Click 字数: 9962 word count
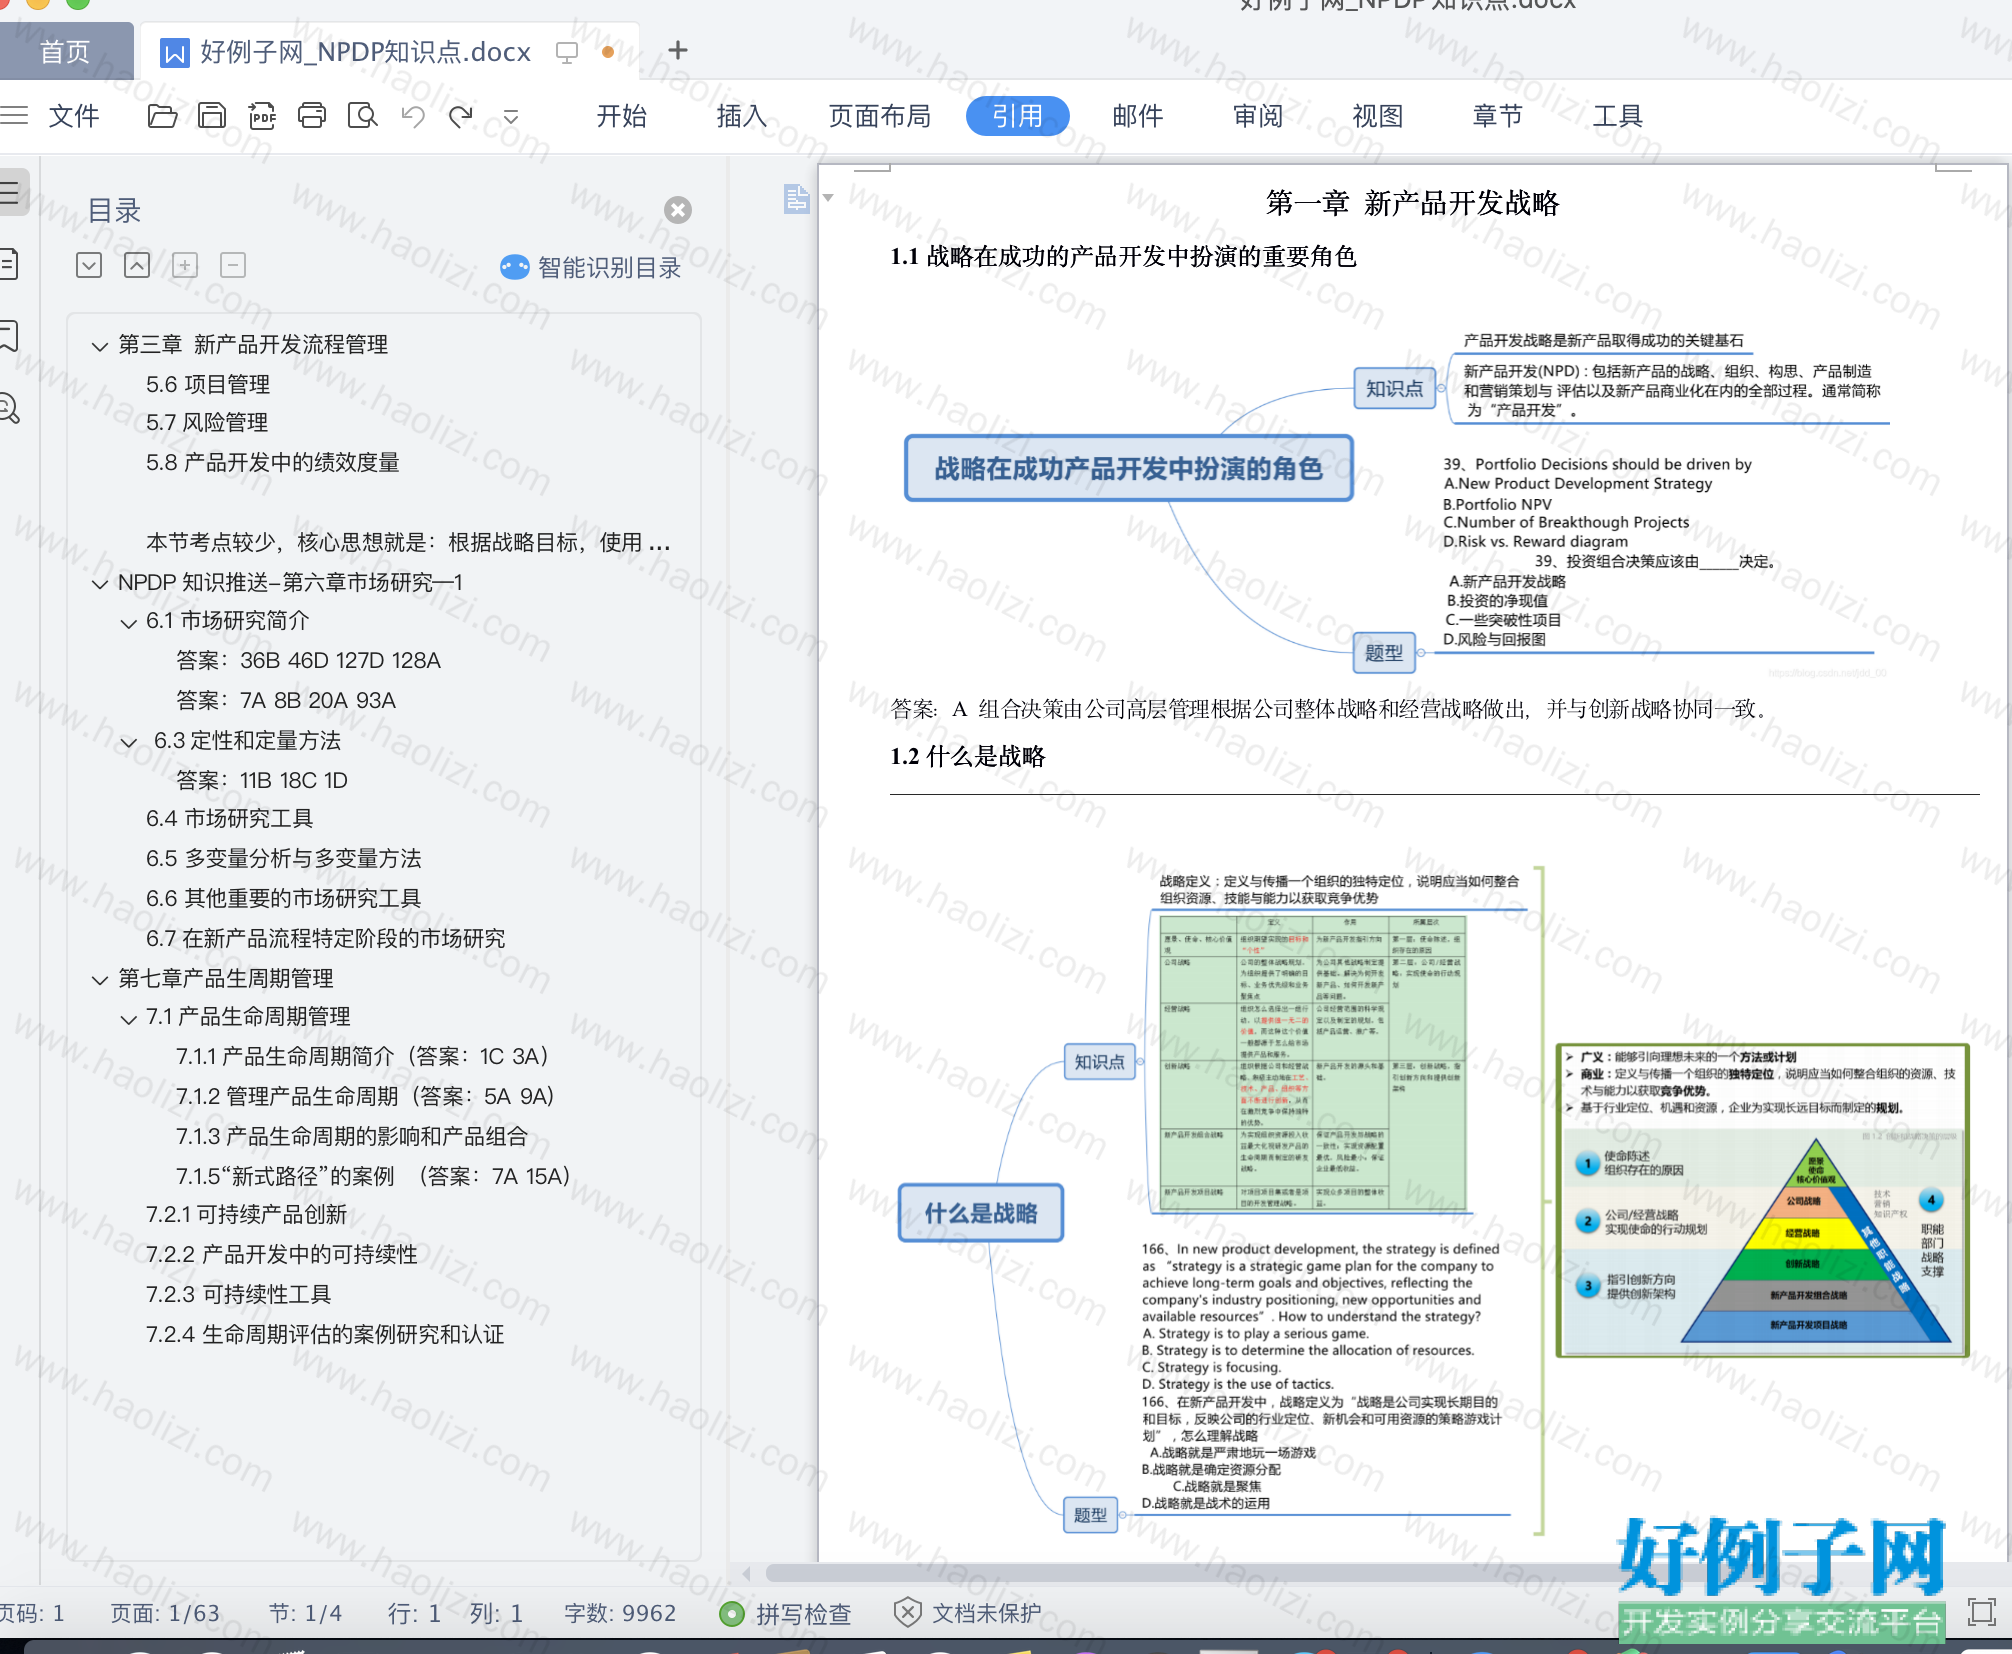 (x=620, y=1613)
